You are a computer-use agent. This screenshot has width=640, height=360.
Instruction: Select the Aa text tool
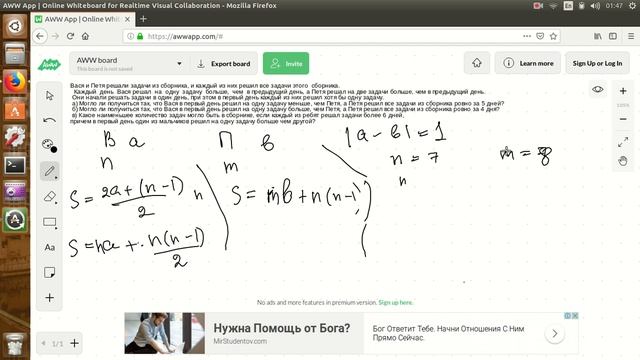tap(49, 247)
